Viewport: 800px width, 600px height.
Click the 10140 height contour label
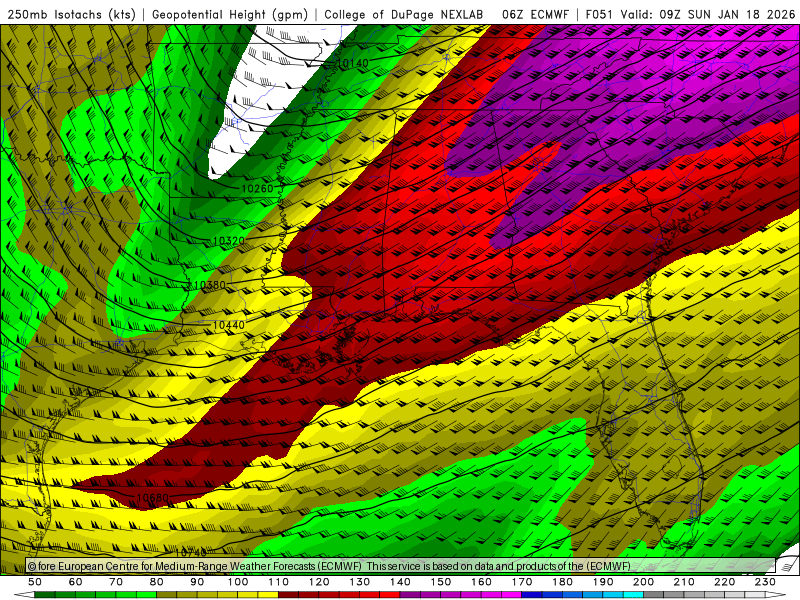353,63
